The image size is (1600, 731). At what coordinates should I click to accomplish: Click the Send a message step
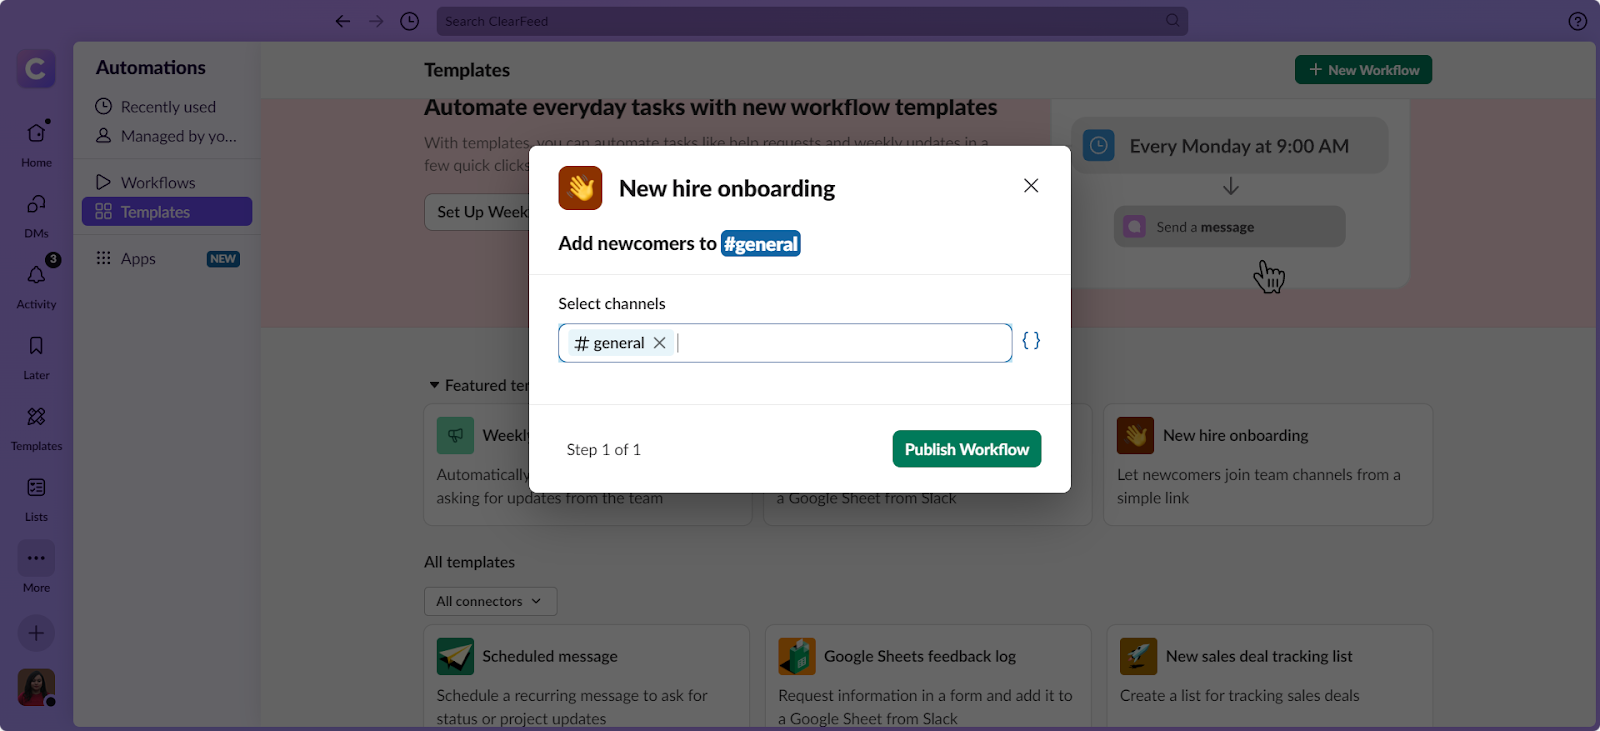pyautogui.click(x=1229, y=227)
